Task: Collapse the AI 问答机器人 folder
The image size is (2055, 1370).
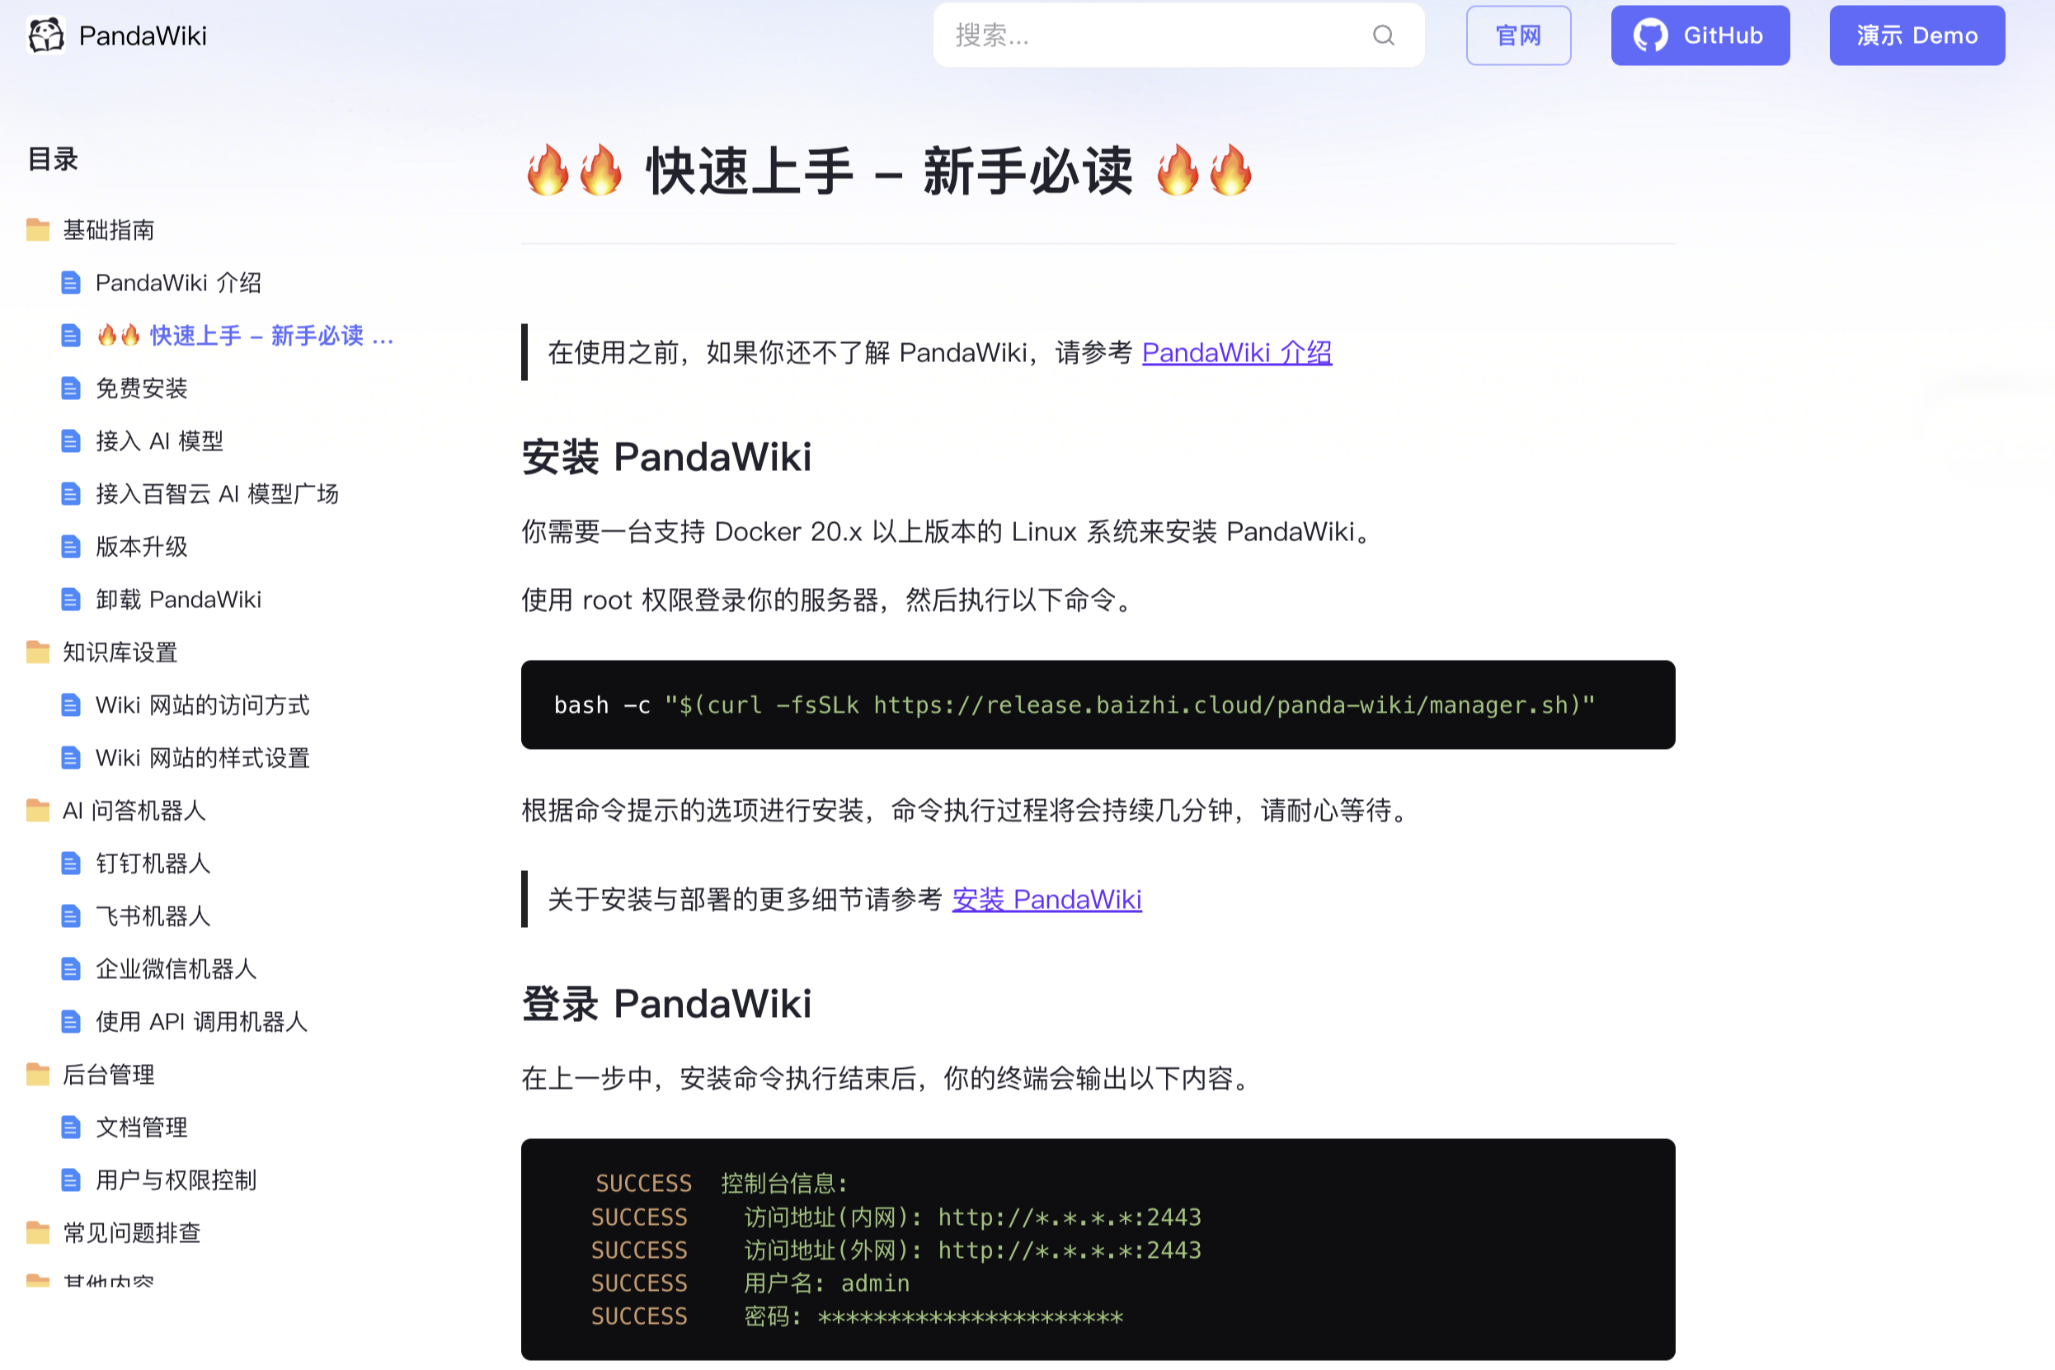Action: point(133,811)
